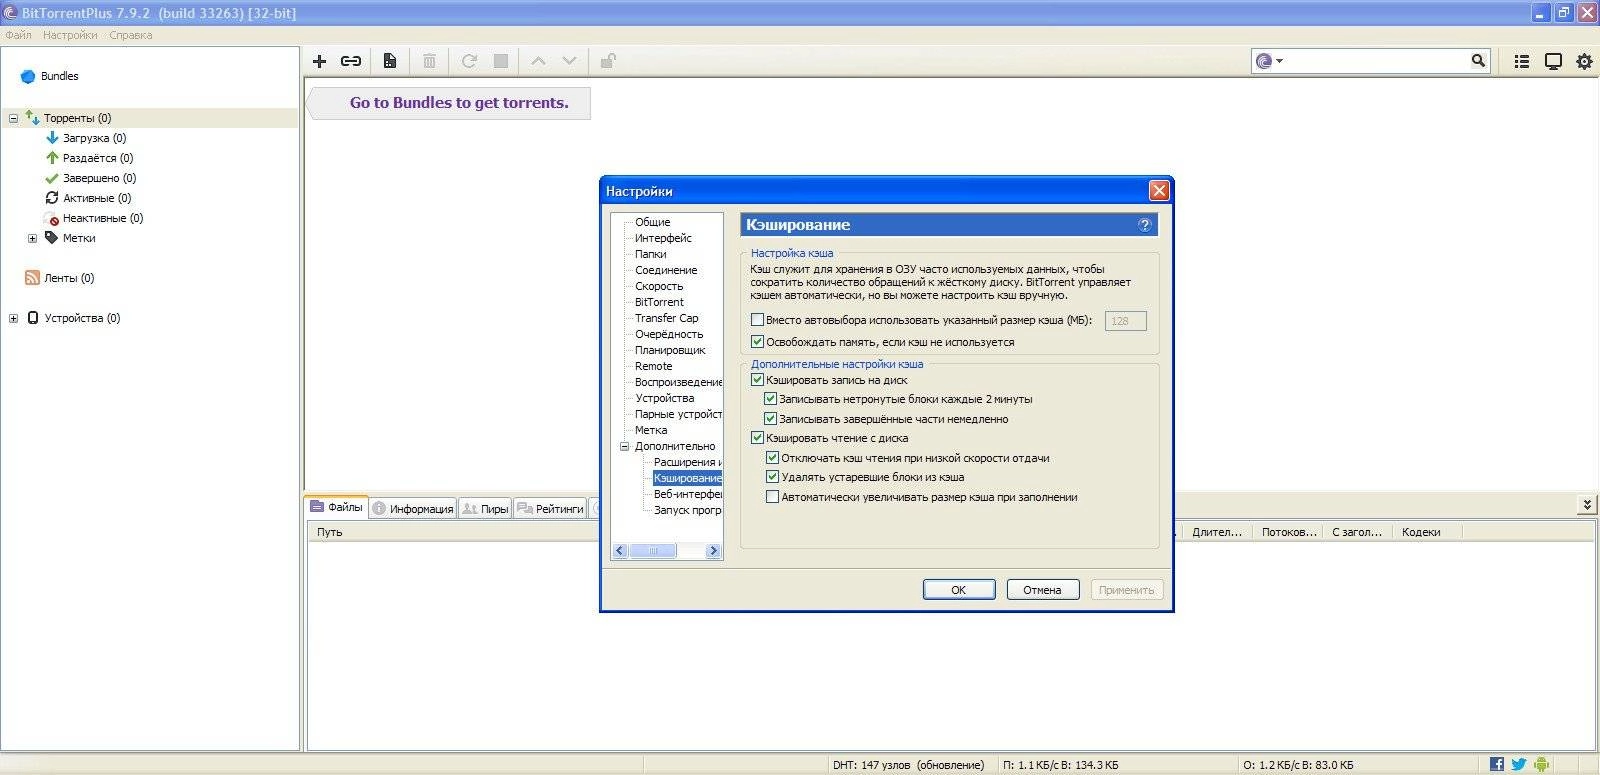Open the search engine dropdown arrow

pos(1279,61)
